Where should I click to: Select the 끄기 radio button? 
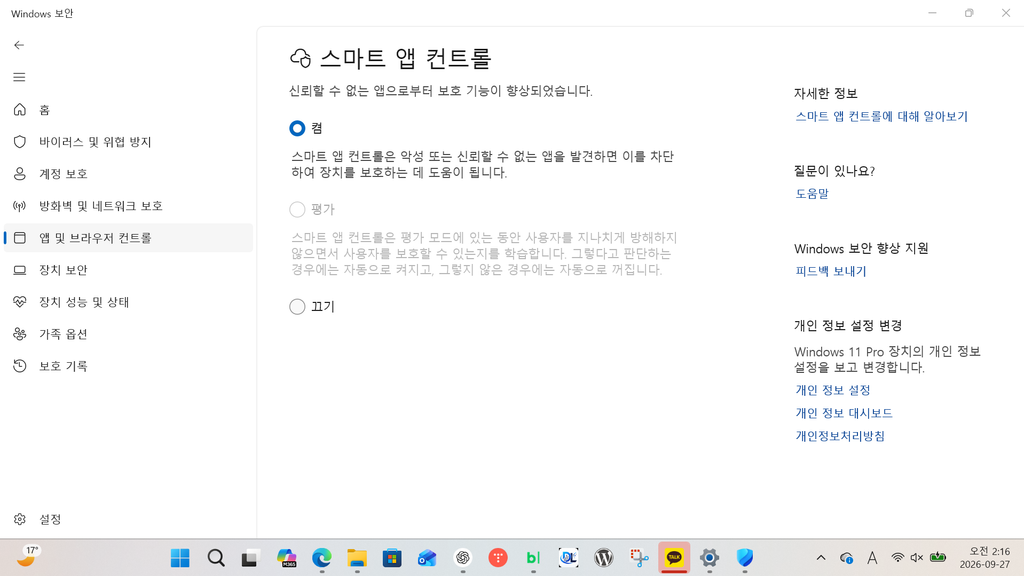[297, 306]
